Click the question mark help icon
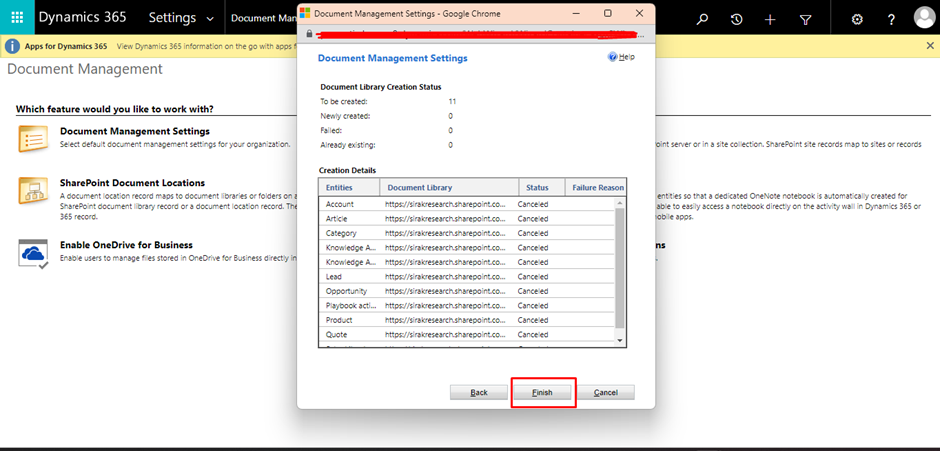Screen dimensions: 940x451 891,19
